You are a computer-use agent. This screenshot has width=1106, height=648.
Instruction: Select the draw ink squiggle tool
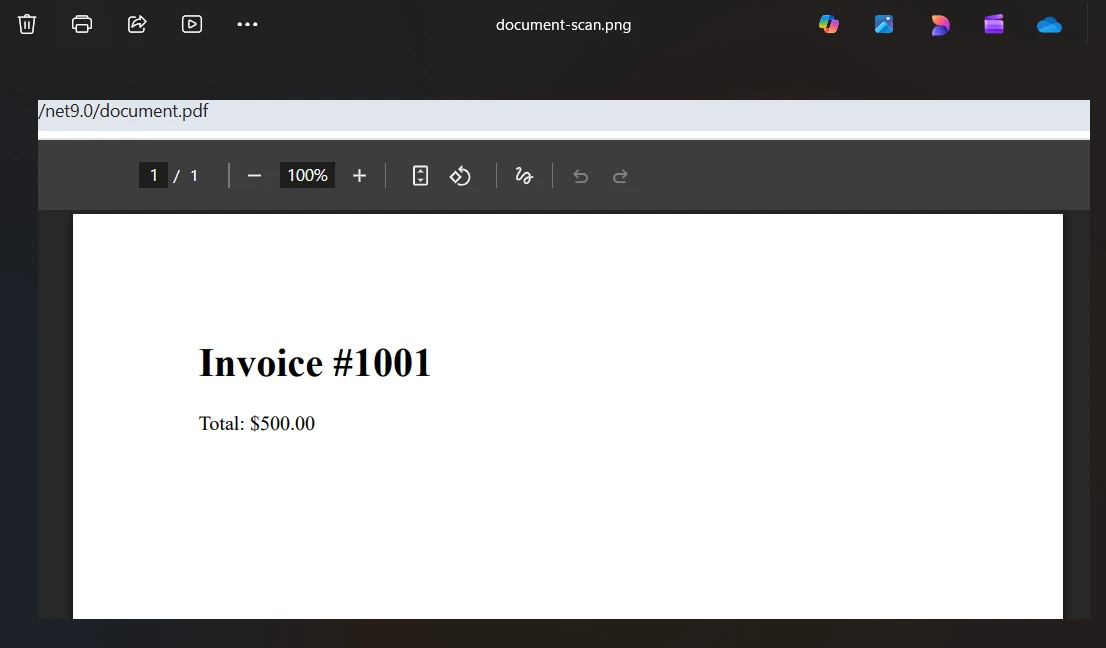click(x=524, y=176)
